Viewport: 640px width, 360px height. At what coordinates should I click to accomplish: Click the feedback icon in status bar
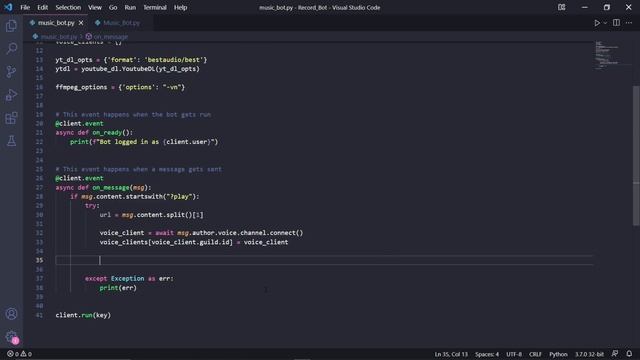[615, 354]
